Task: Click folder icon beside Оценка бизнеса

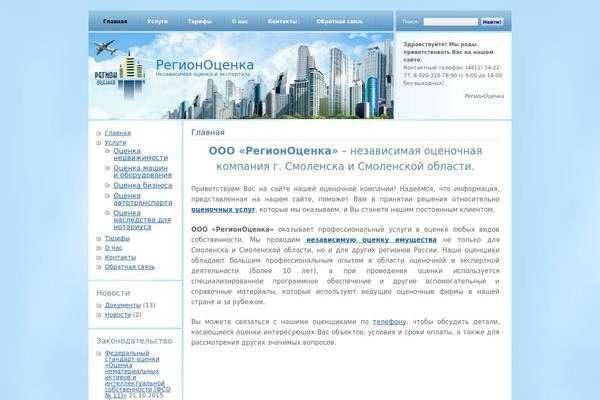Action: (x=108, y=185)
